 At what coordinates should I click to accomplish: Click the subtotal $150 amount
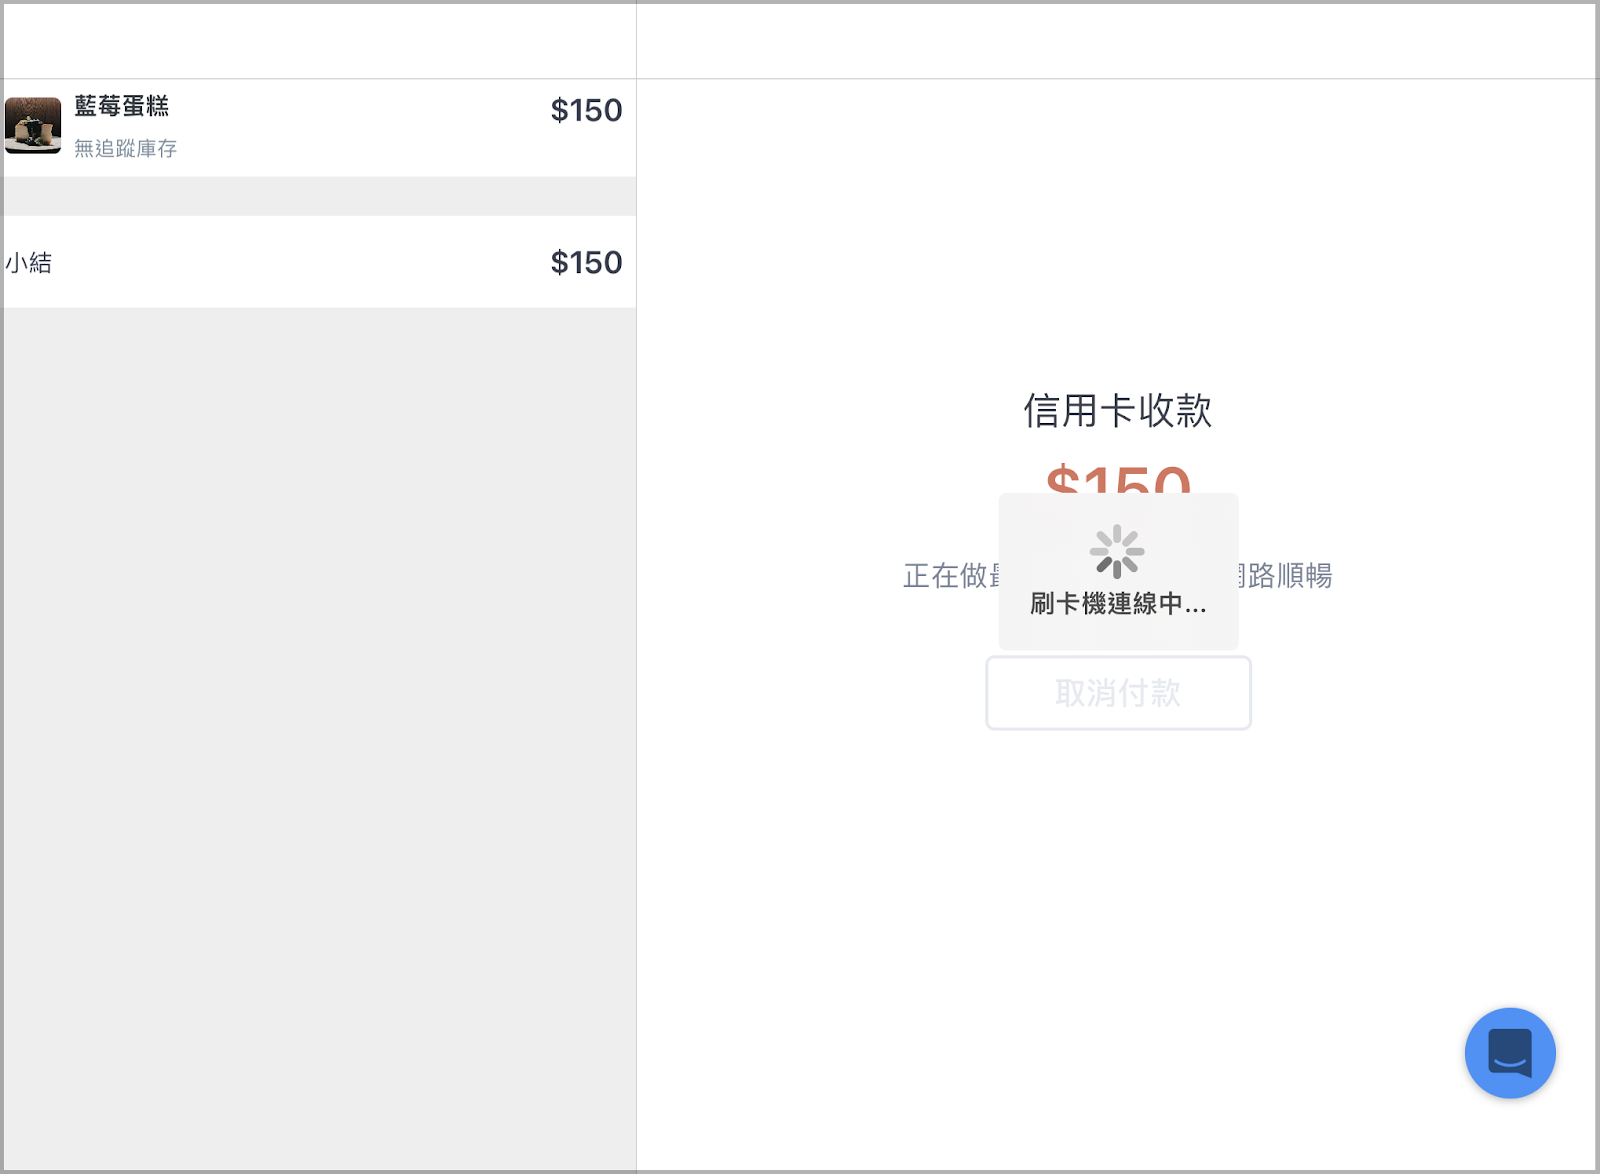[x=586, y=262]
